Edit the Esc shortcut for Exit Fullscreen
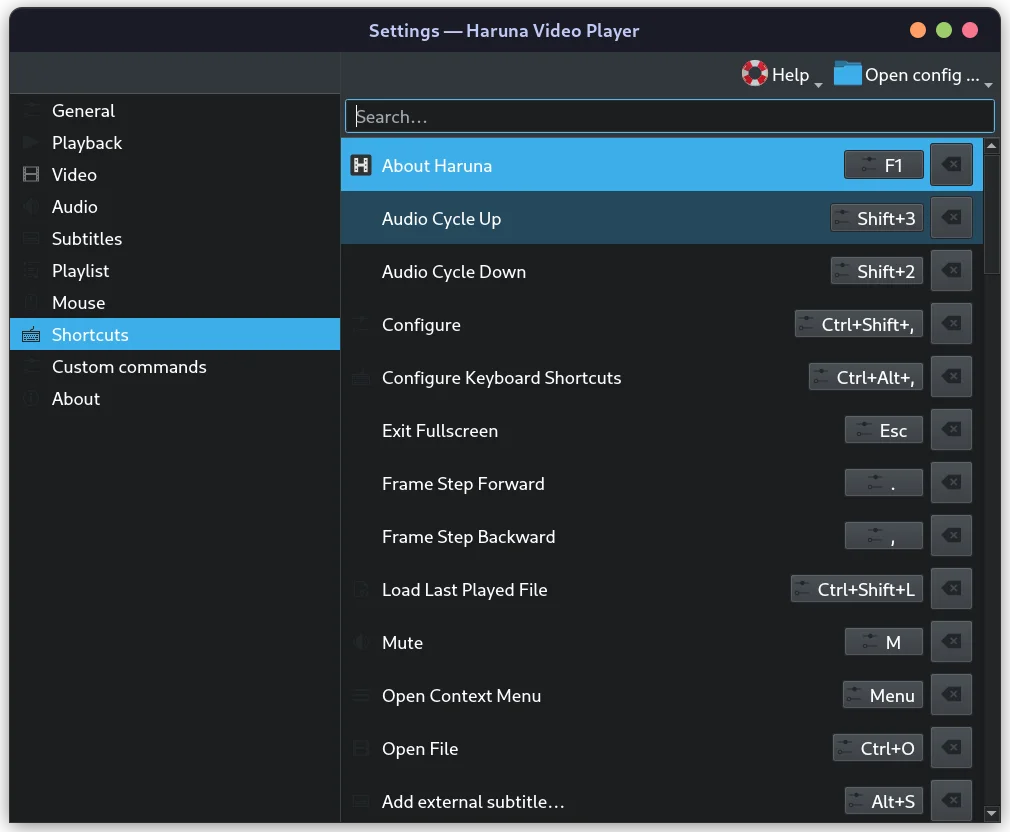Screen dimensions: 1010x832 coord(883,430)
